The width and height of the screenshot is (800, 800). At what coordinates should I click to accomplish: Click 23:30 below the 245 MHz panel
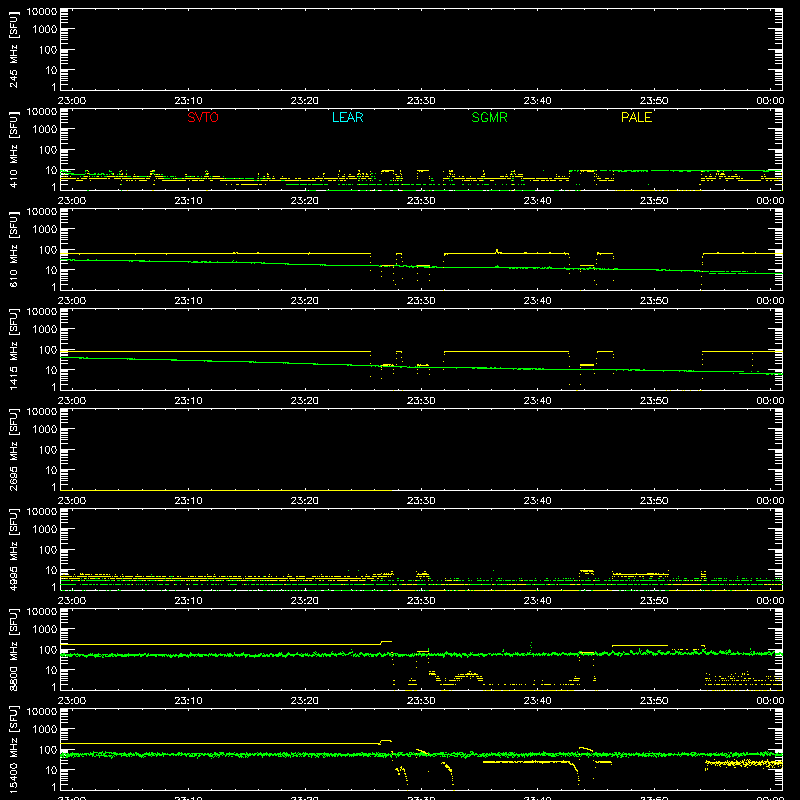pos(421,101)
